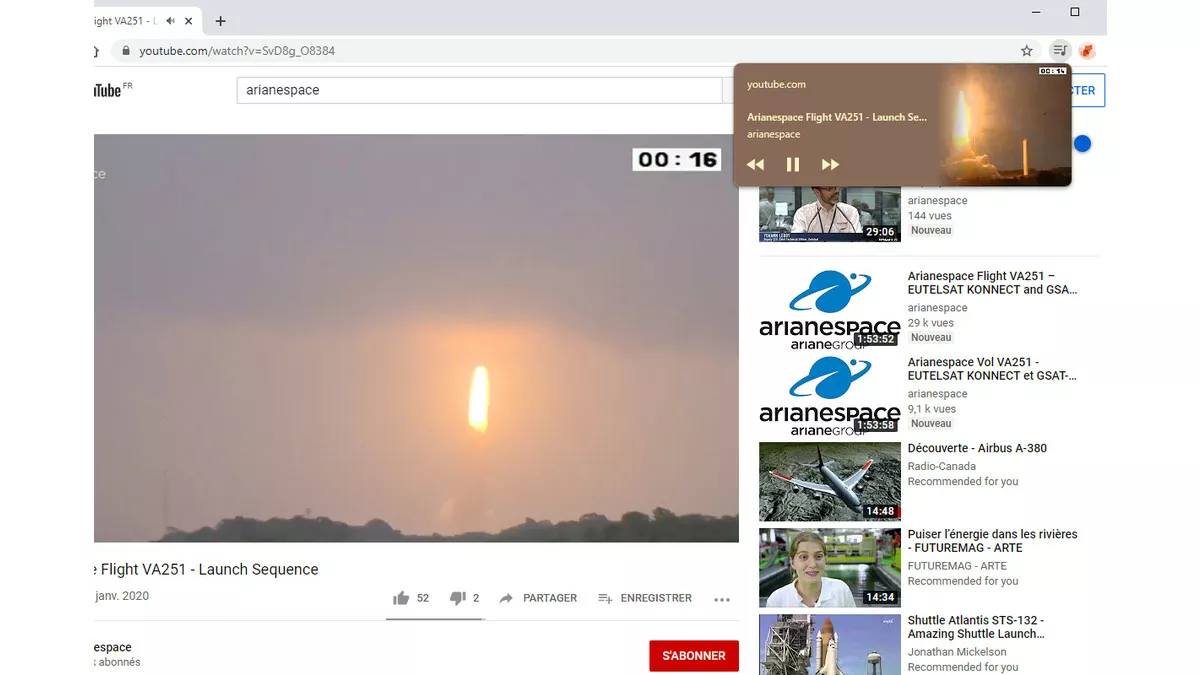Toggle the bookmark star in the address bar
The height and width of the screenshot is (675, 1200).
pos(1026,50)
